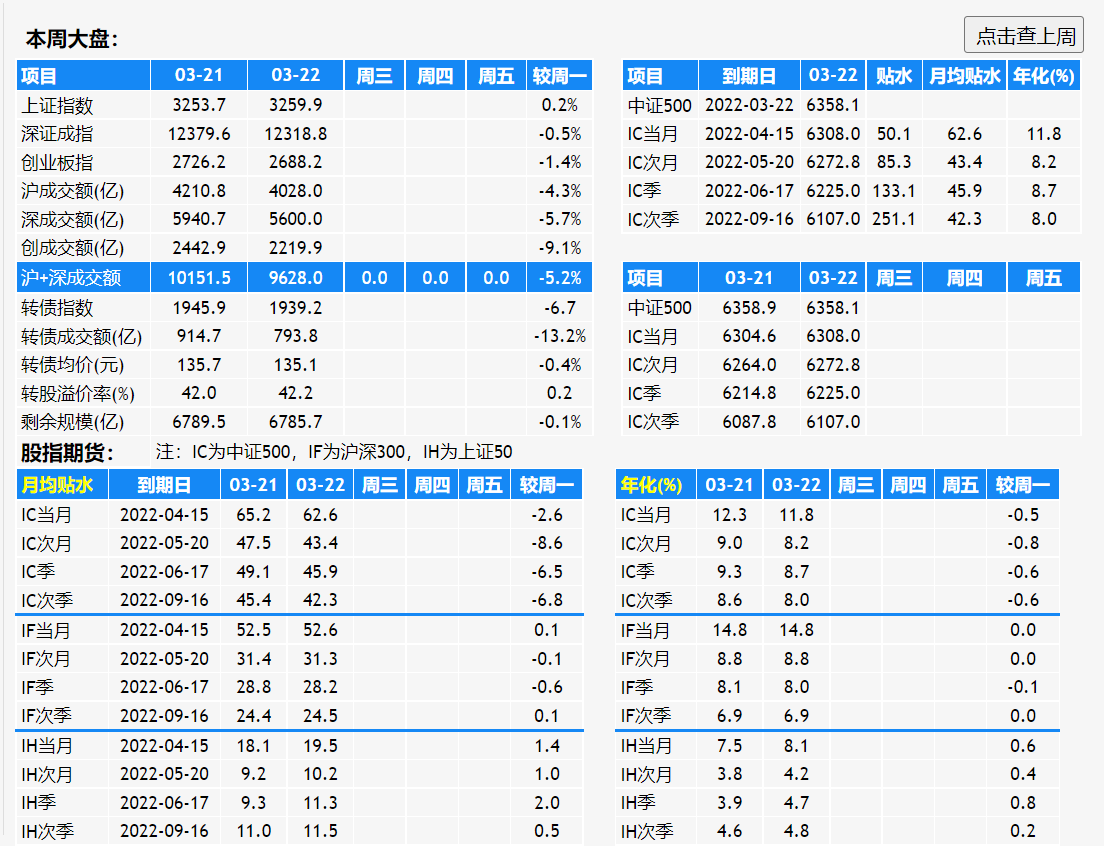The image size is (1104, 846).
Task: Click the 剩余规模(亿) row label
Action: coord(73,422)
